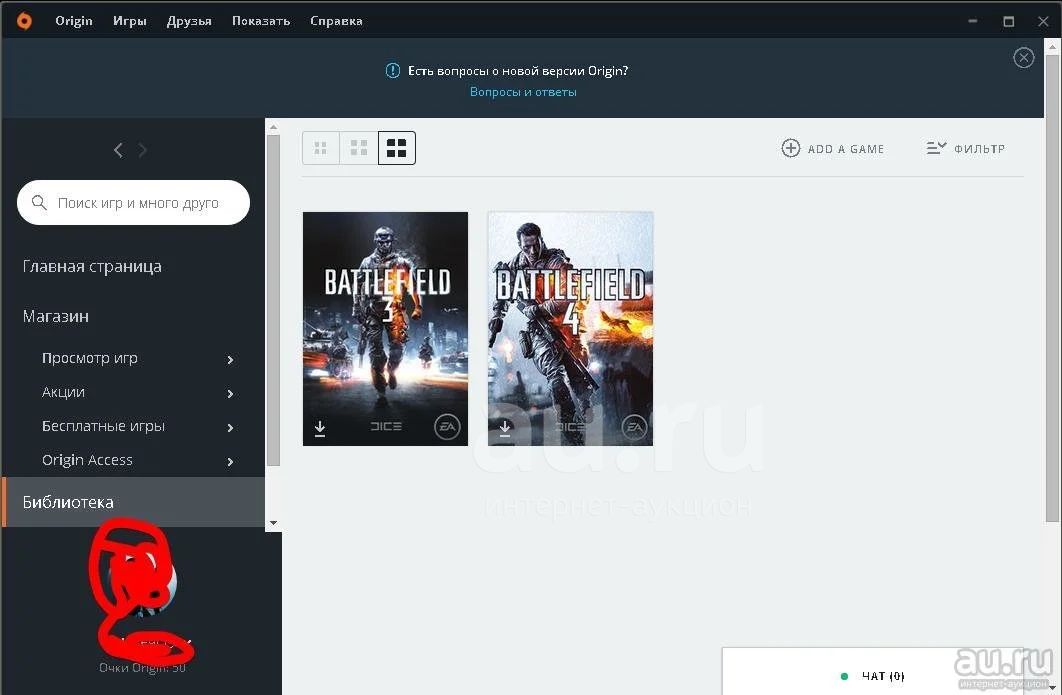Click the info icon beside the banner question
This screenshot has height=695, width=1062.
[392, 70]
